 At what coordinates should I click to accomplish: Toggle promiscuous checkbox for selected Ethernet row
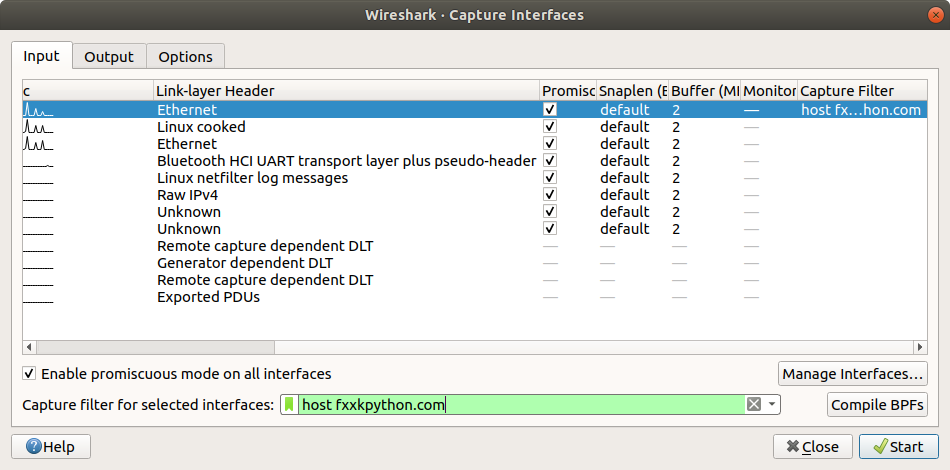[x=550, y=110]
